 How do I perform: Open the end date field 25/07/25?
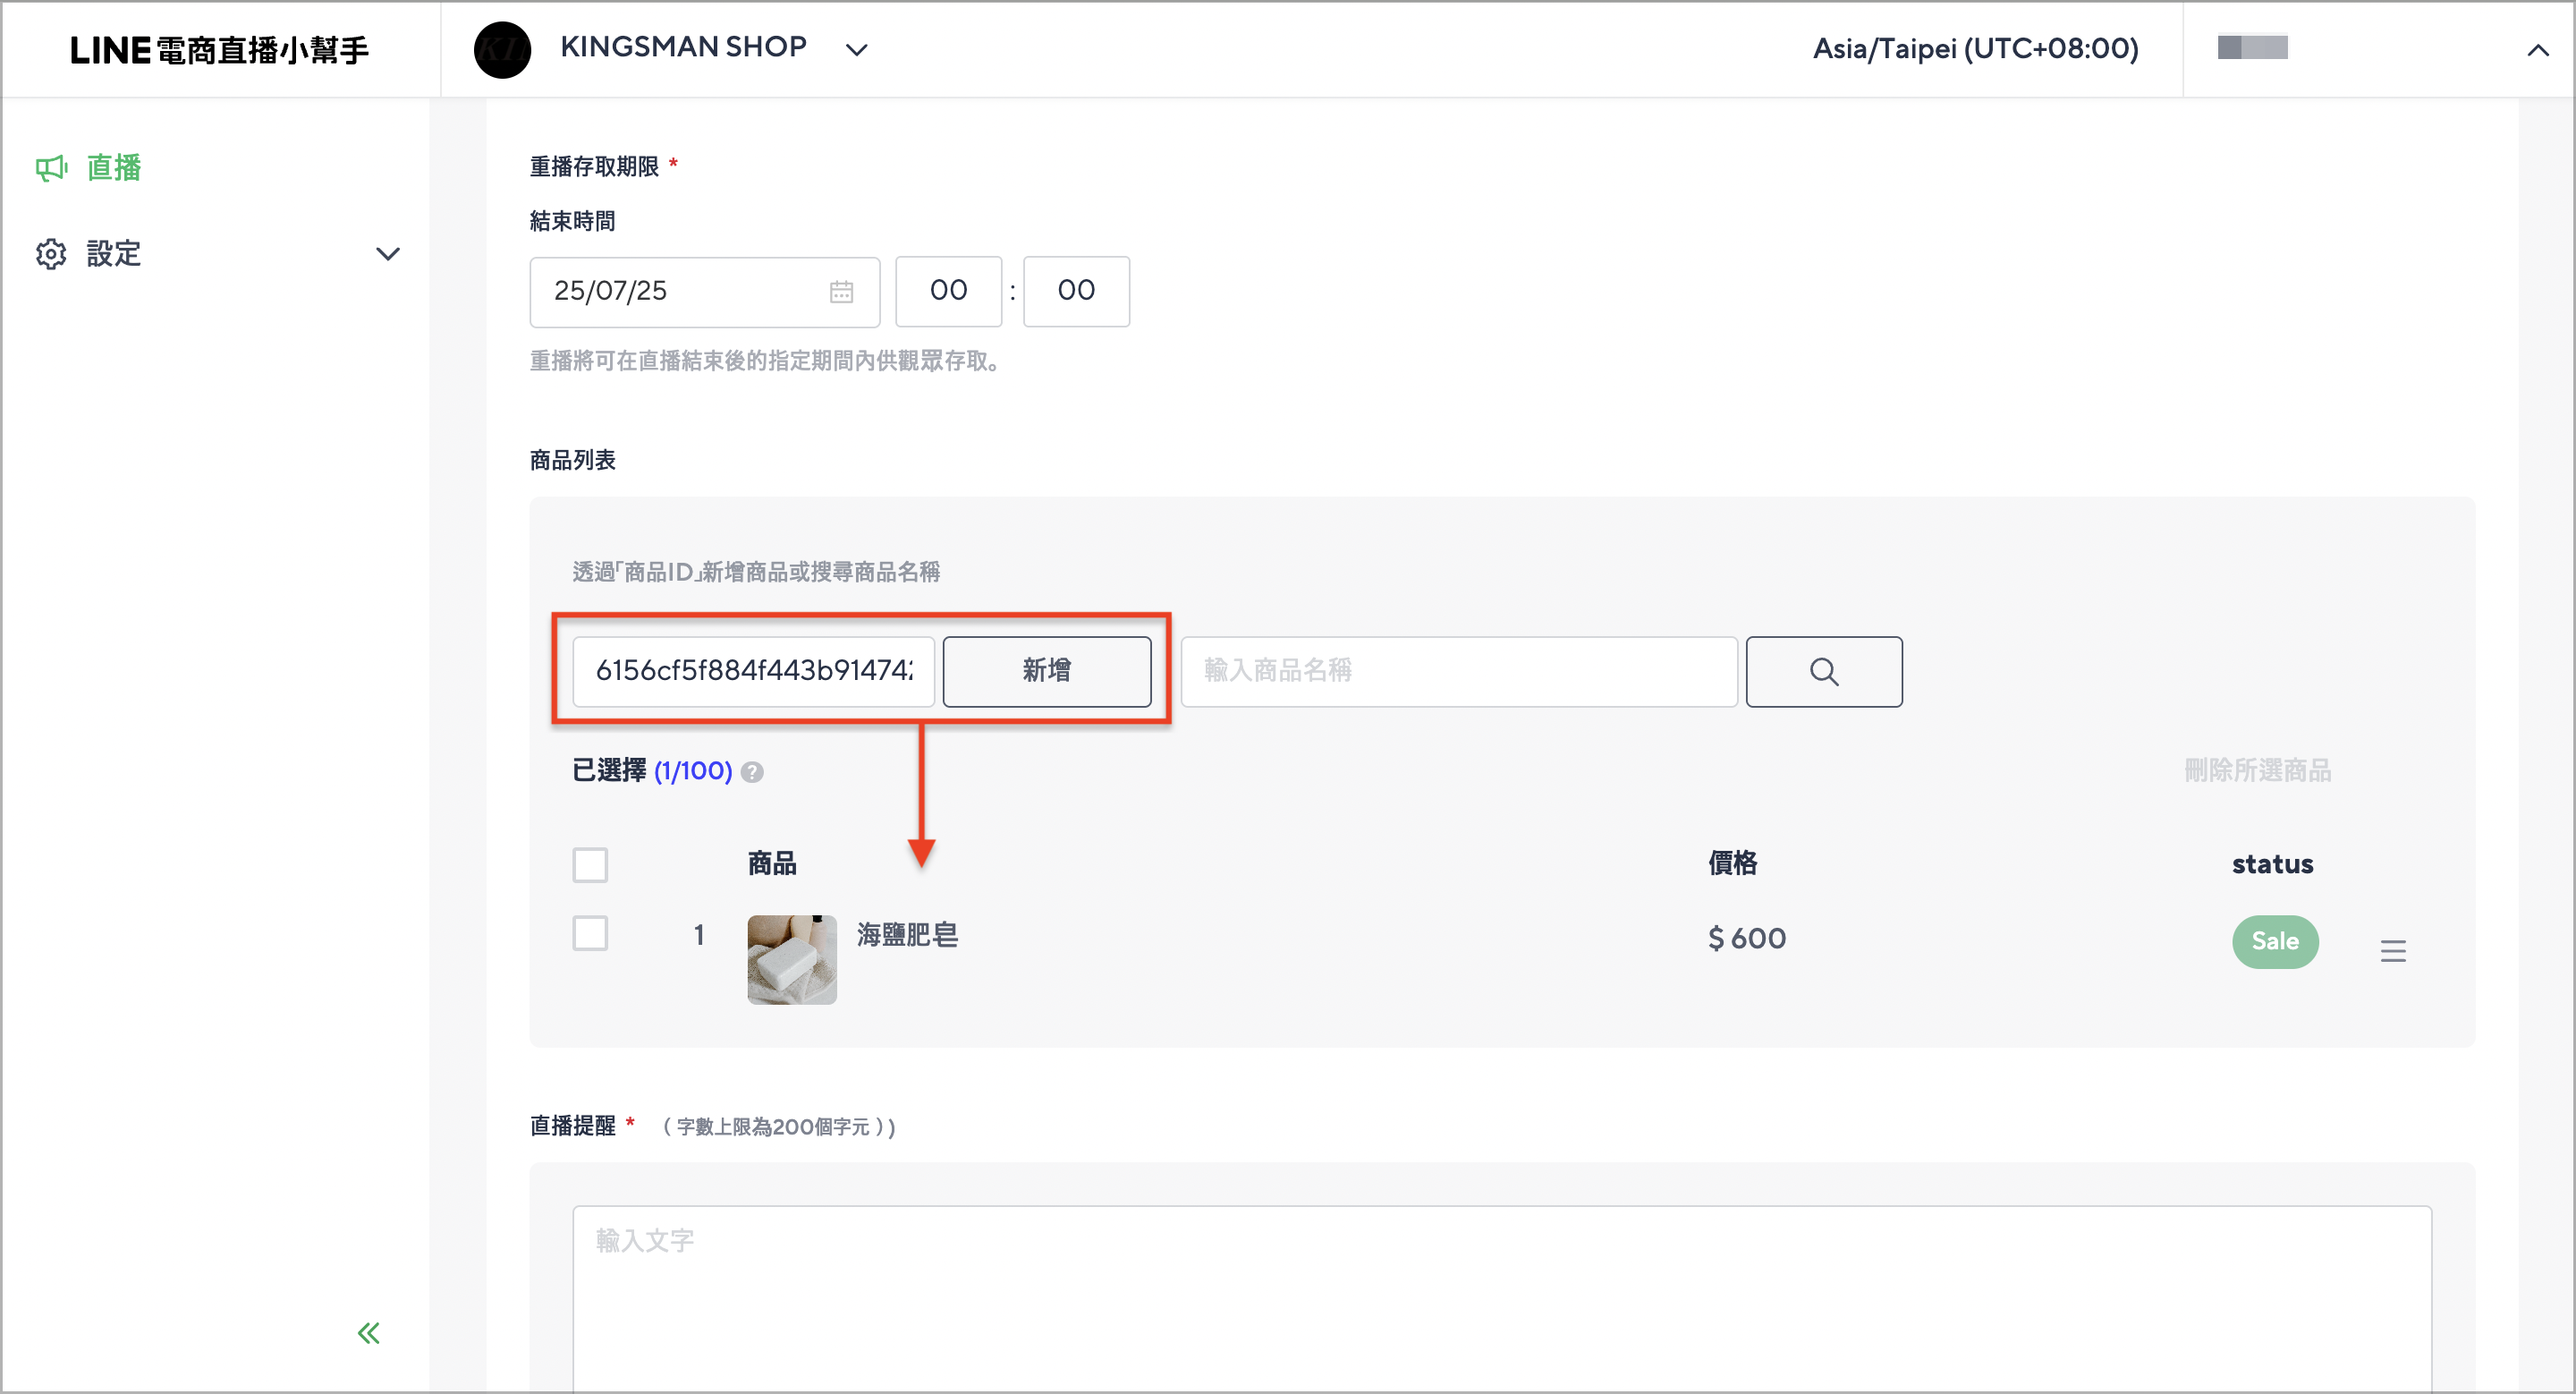click(x=705, y=291)
